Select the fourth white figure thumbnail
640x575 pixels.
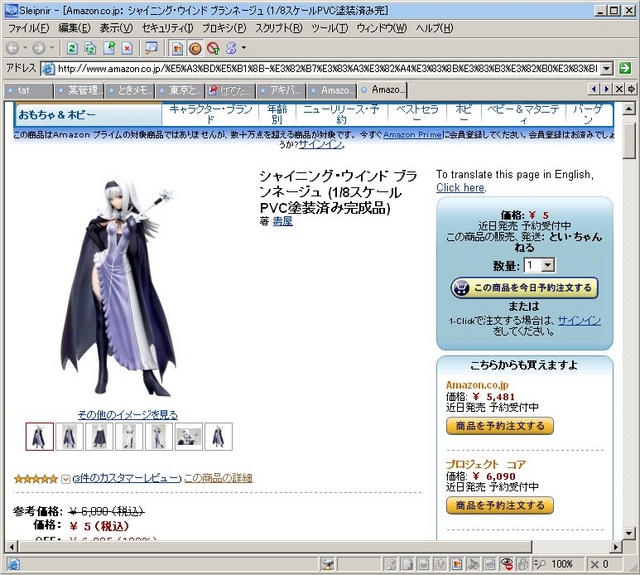tap(129, 437)
